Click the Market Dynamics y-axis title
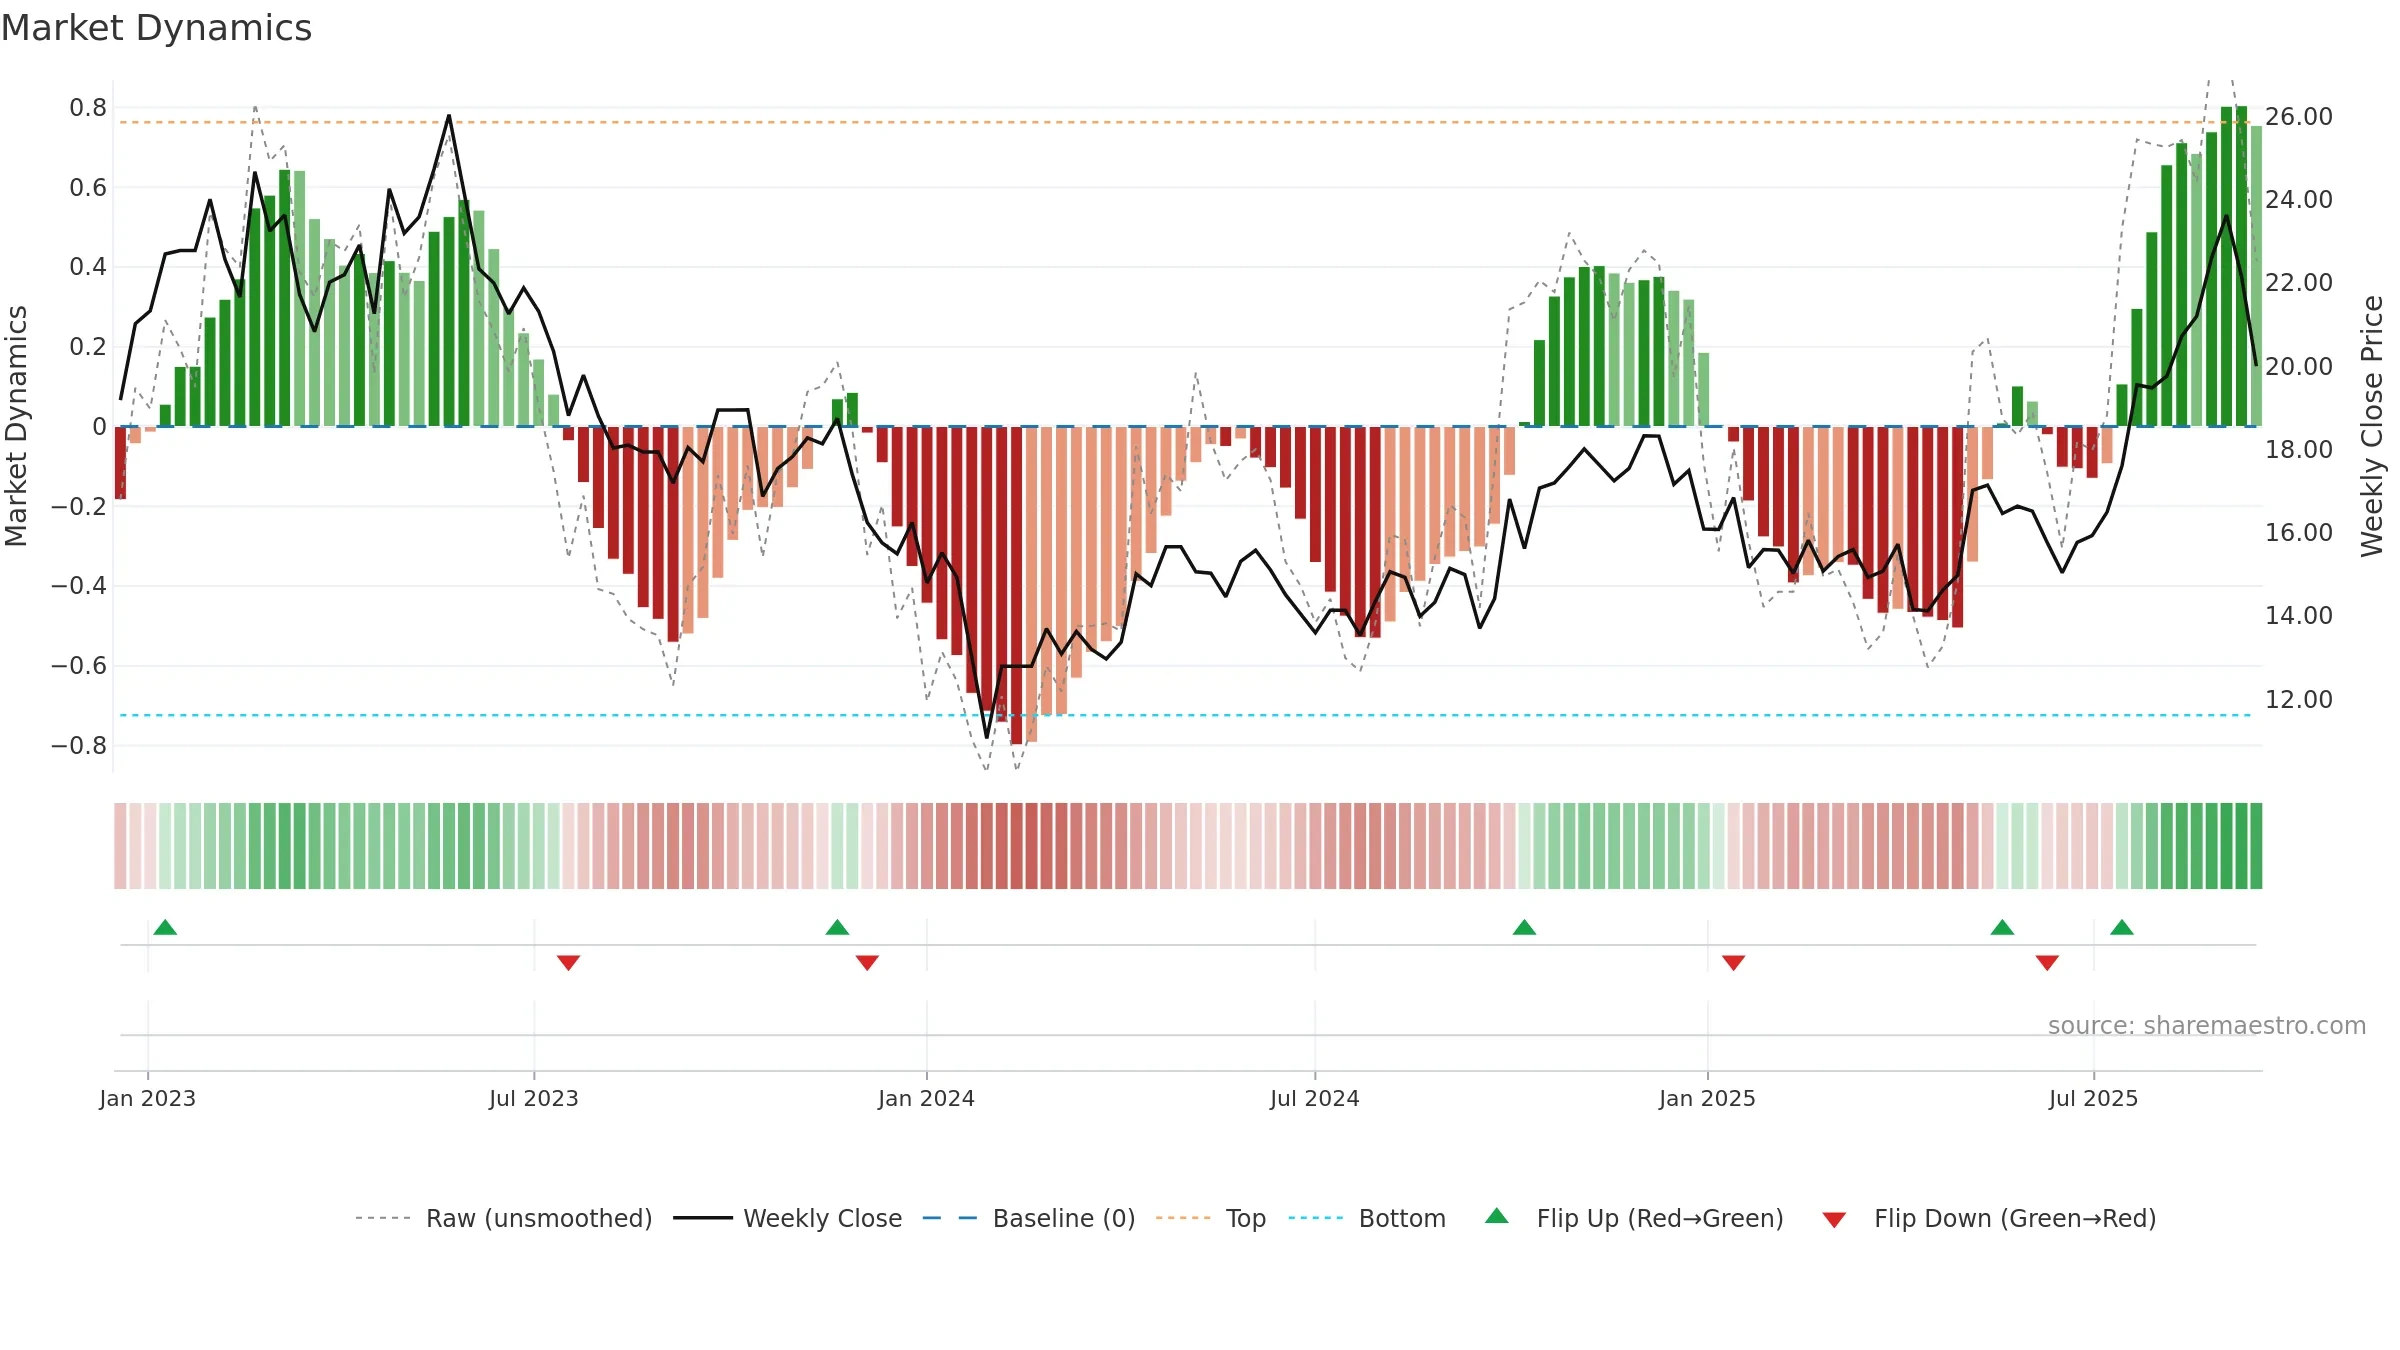 tap(16, 426)
